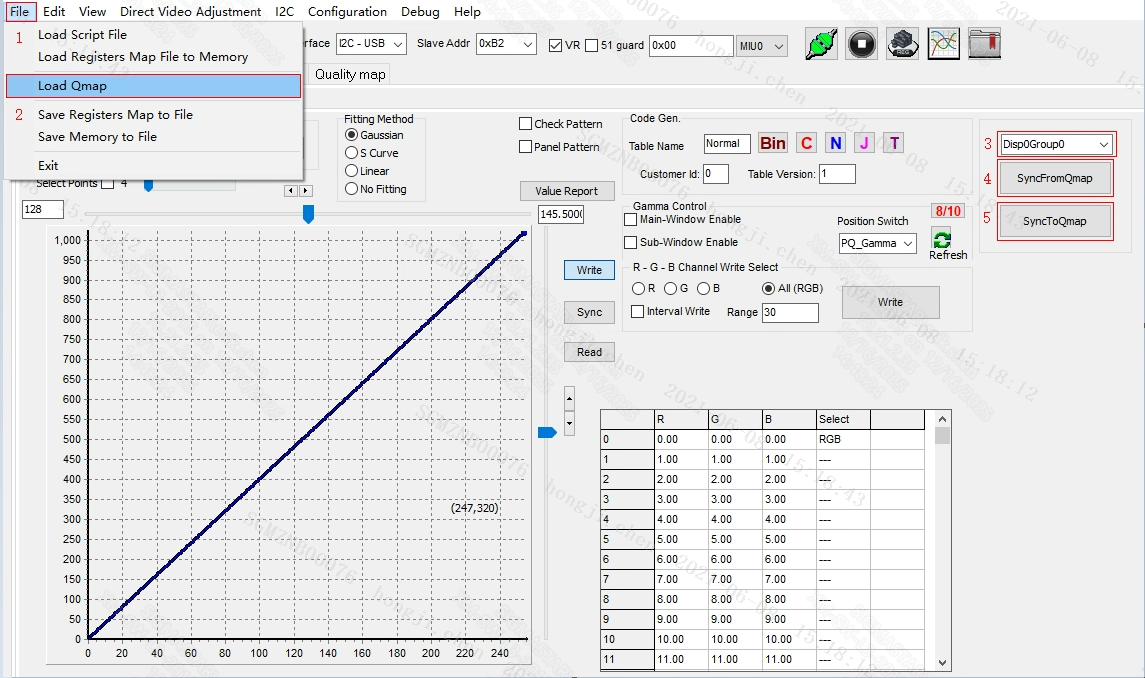The width and height of the screenshot is (1145, 678).
Task: Switch to the Quality map tab
Action: [x=350, y=75]
